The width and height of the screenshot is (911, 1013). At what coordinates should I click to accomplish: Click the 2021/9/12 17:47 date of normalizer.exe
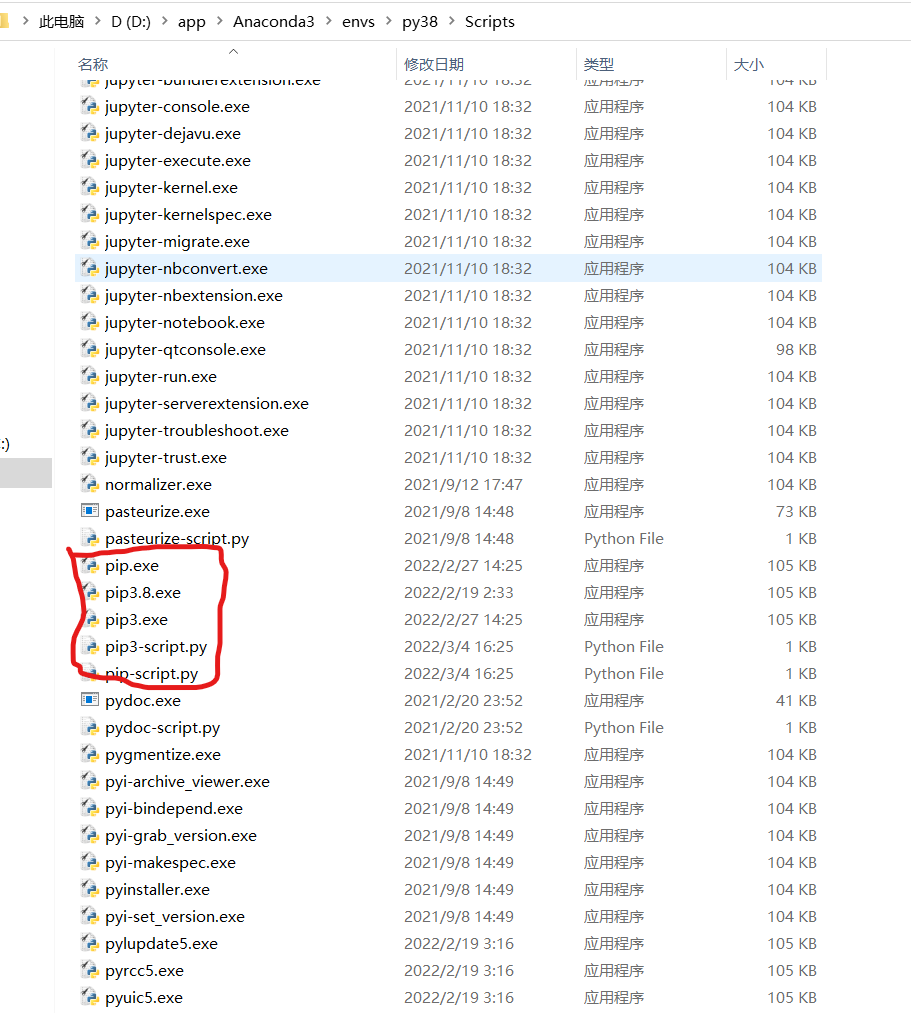pyautogui.click(x=463, y=485)
